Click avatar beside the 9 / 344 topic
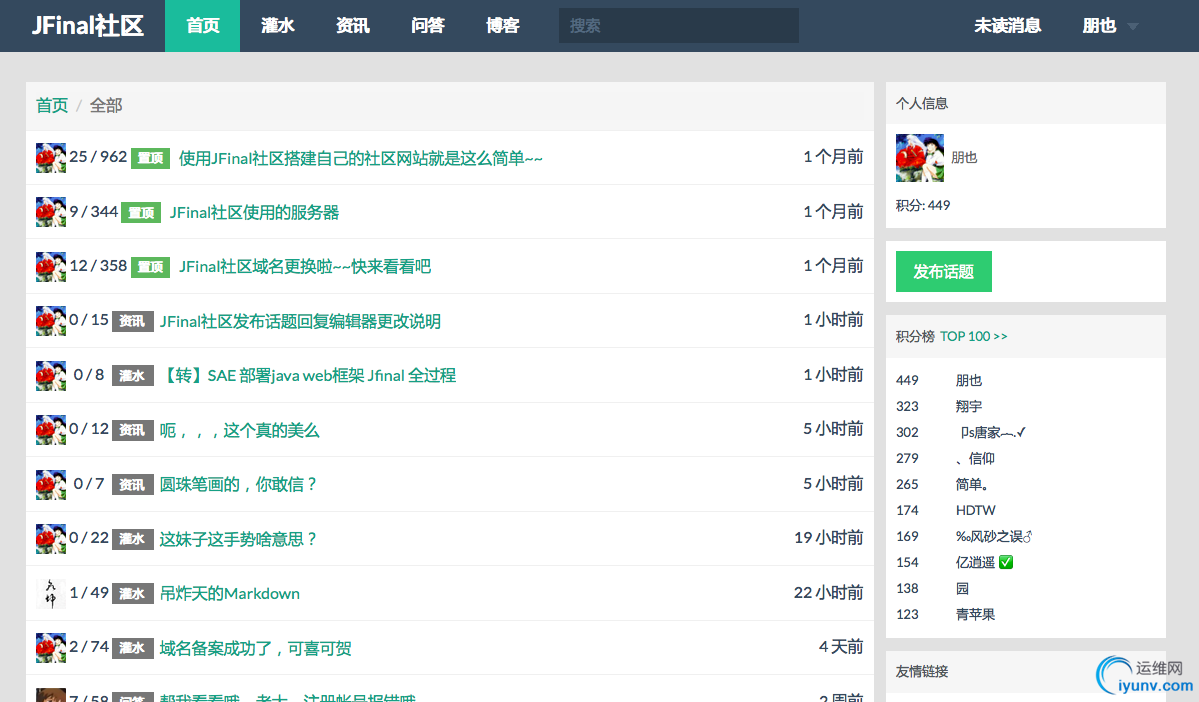Screen dimensions: 1199x702 (x=50, y=212)
